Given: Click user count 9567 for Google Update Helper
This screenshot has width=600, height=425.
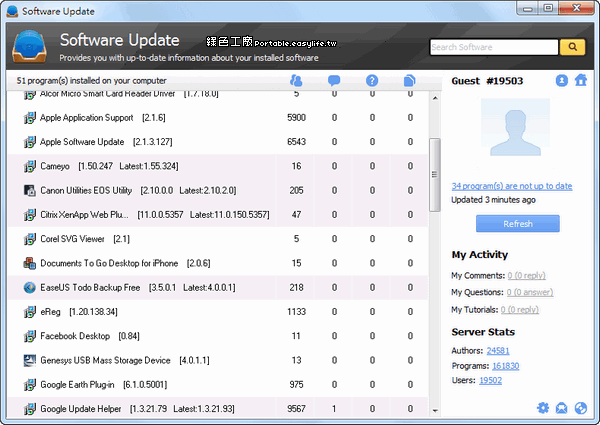Looking at the screenshot, I should [x=296, y=409].
